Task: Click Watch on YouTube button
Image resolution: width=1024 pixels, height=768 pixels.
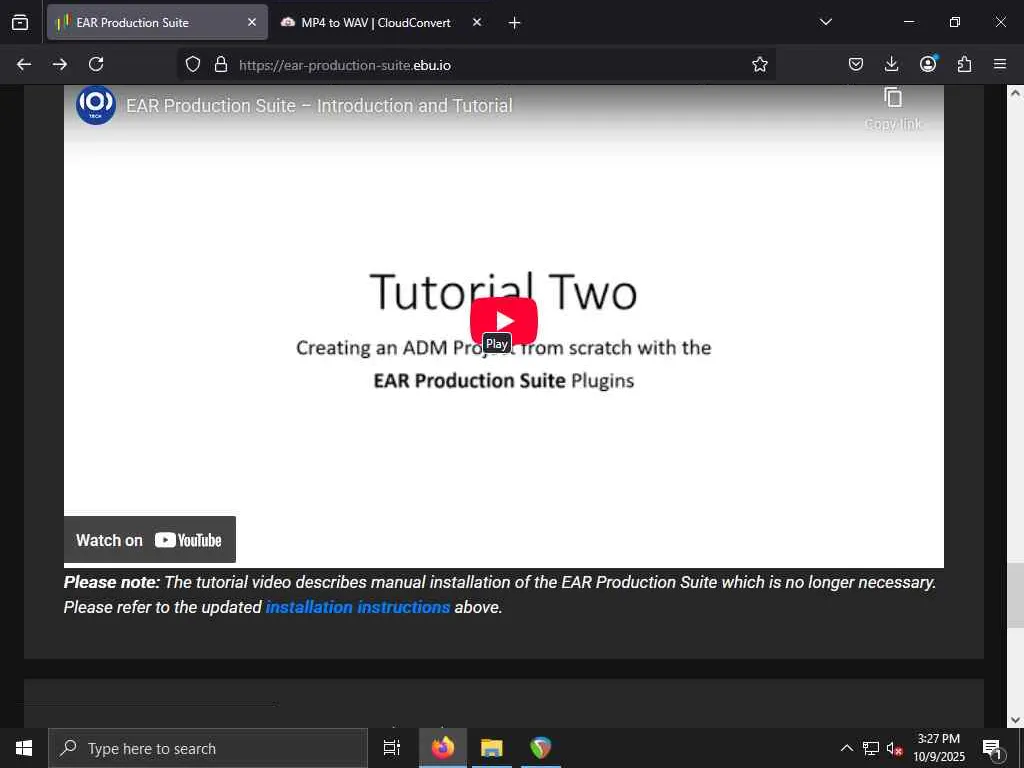Action: [x=150, y=539]
